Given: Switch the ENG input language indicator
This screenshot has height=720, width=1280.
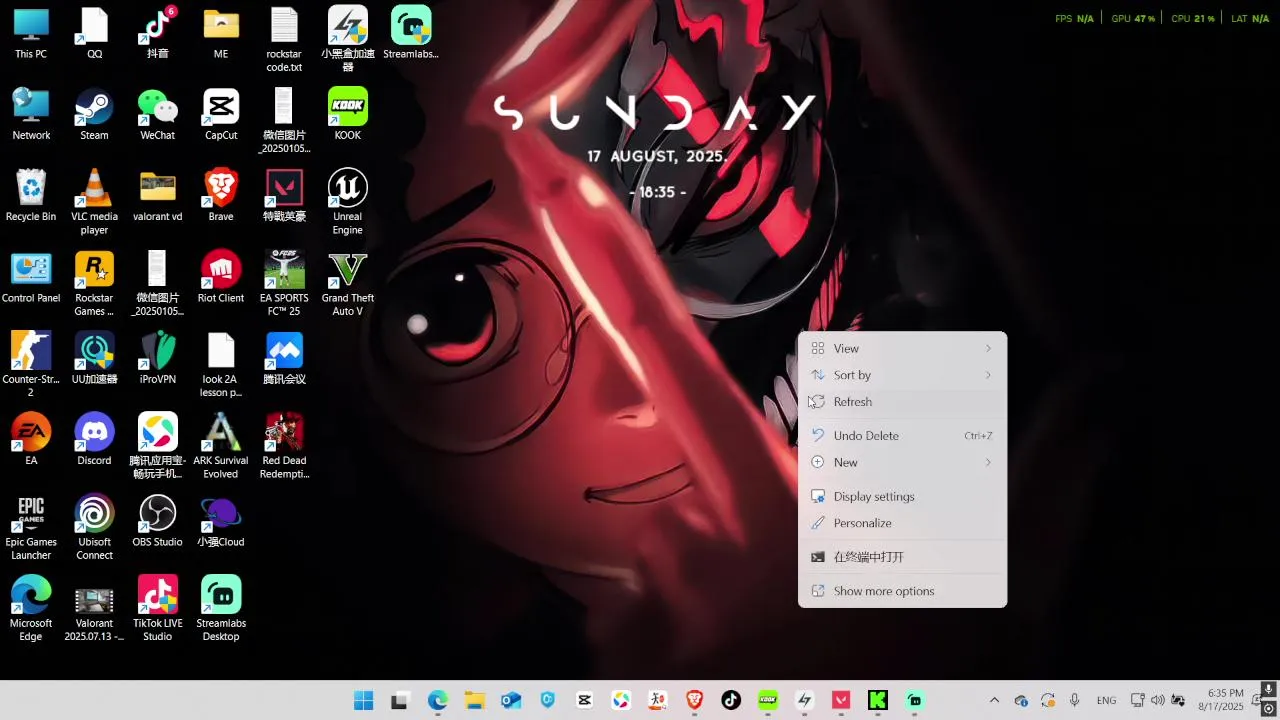Looking at the screenshot, I should click(x=1106, y=700).
